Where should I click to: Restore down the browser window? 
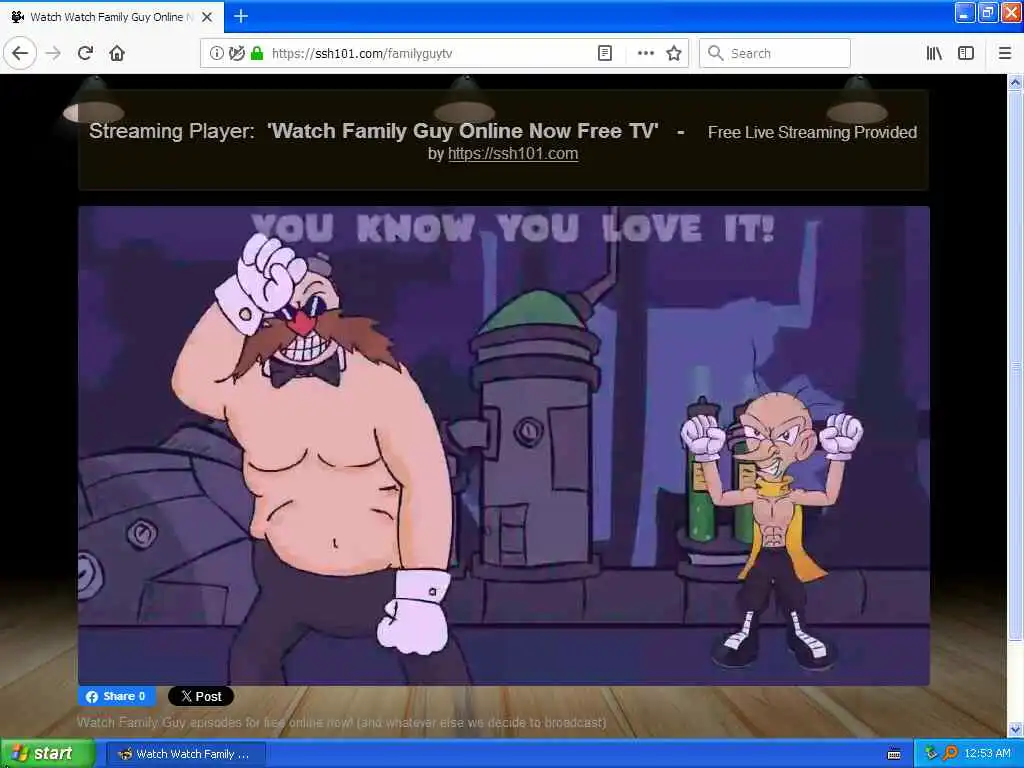click(x=988, y=13)
